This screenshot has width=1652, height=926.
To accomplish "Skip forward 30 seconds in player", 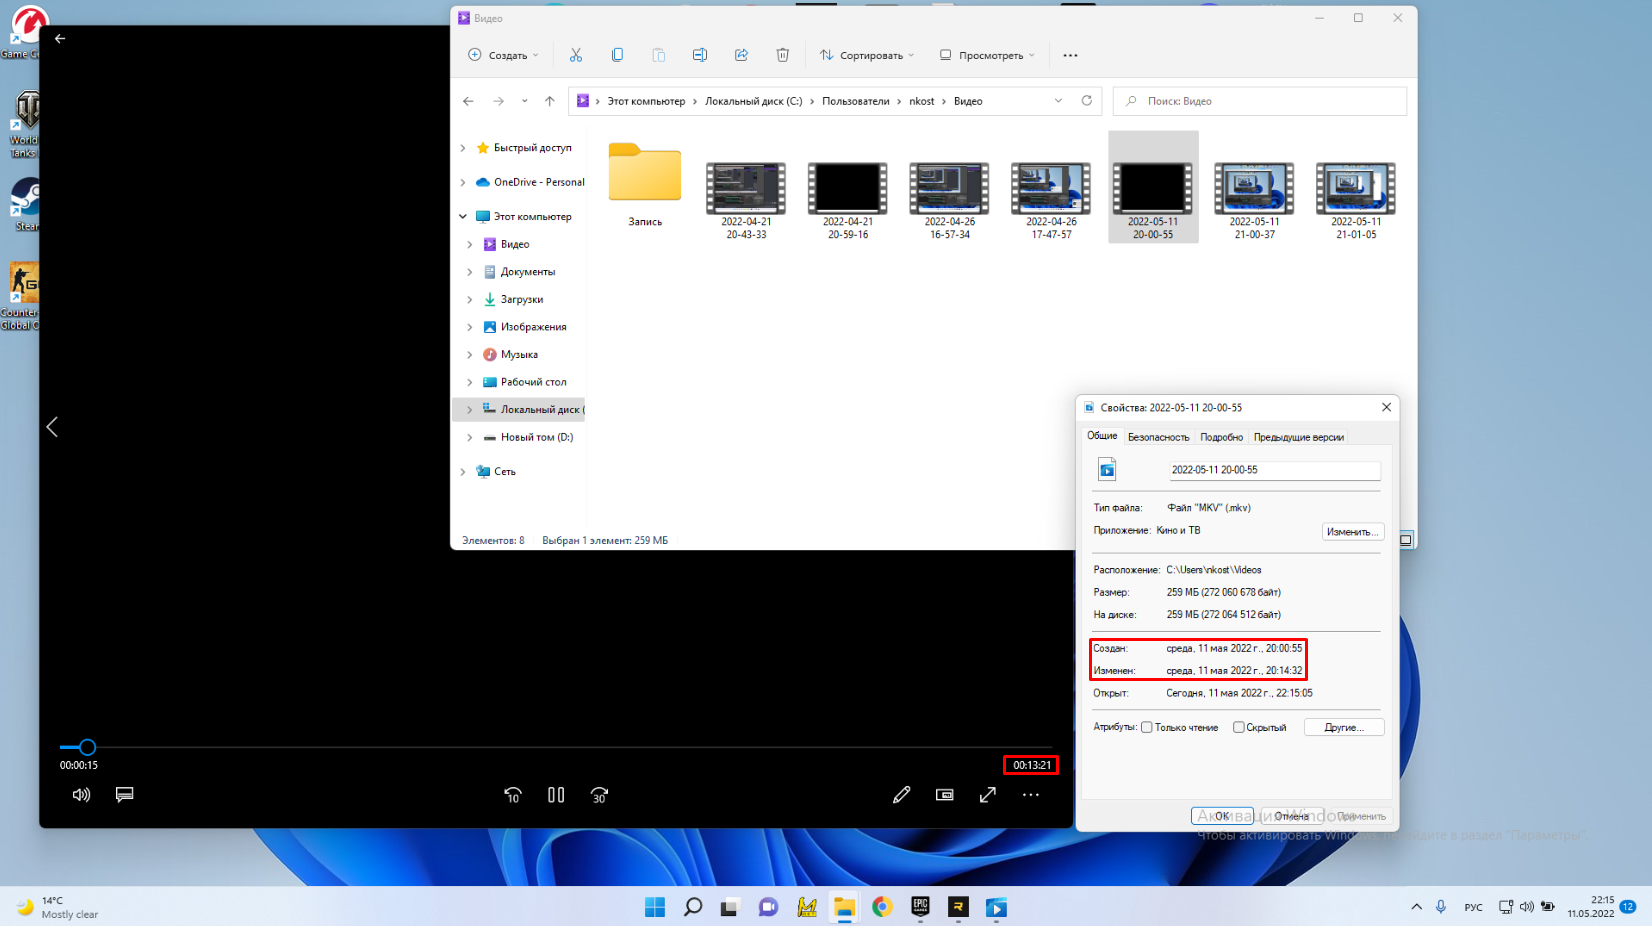I will click(x=599, y=795).
